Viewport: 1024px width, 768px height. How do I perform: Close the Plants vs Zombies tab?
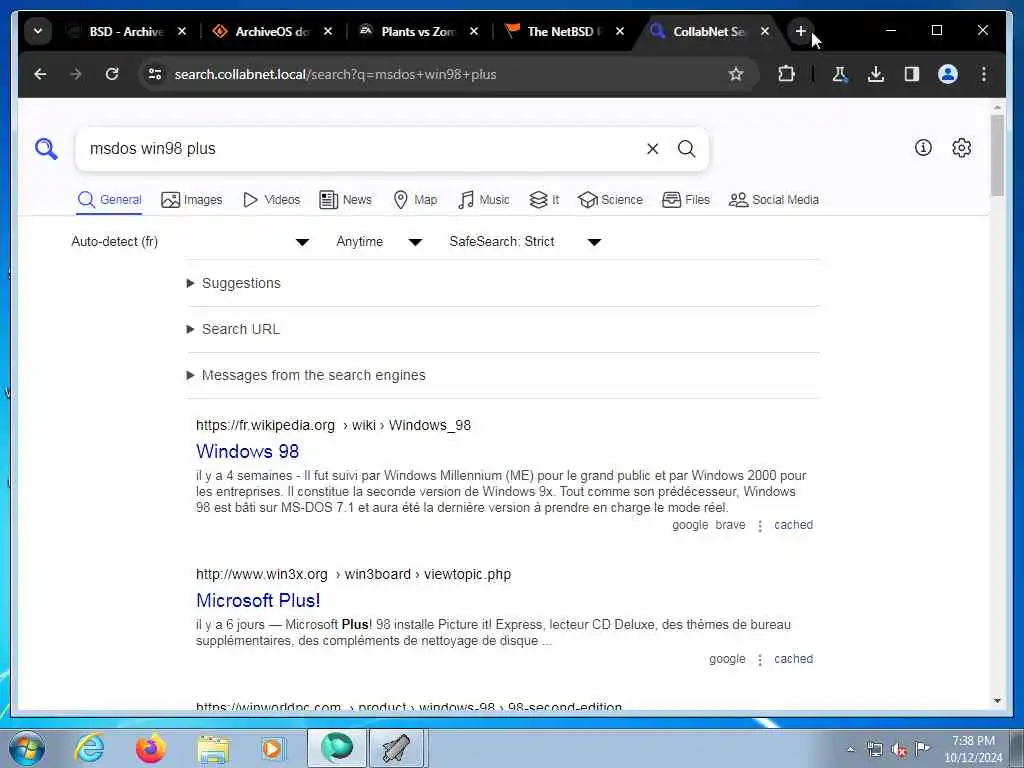[x=474, y=31]
